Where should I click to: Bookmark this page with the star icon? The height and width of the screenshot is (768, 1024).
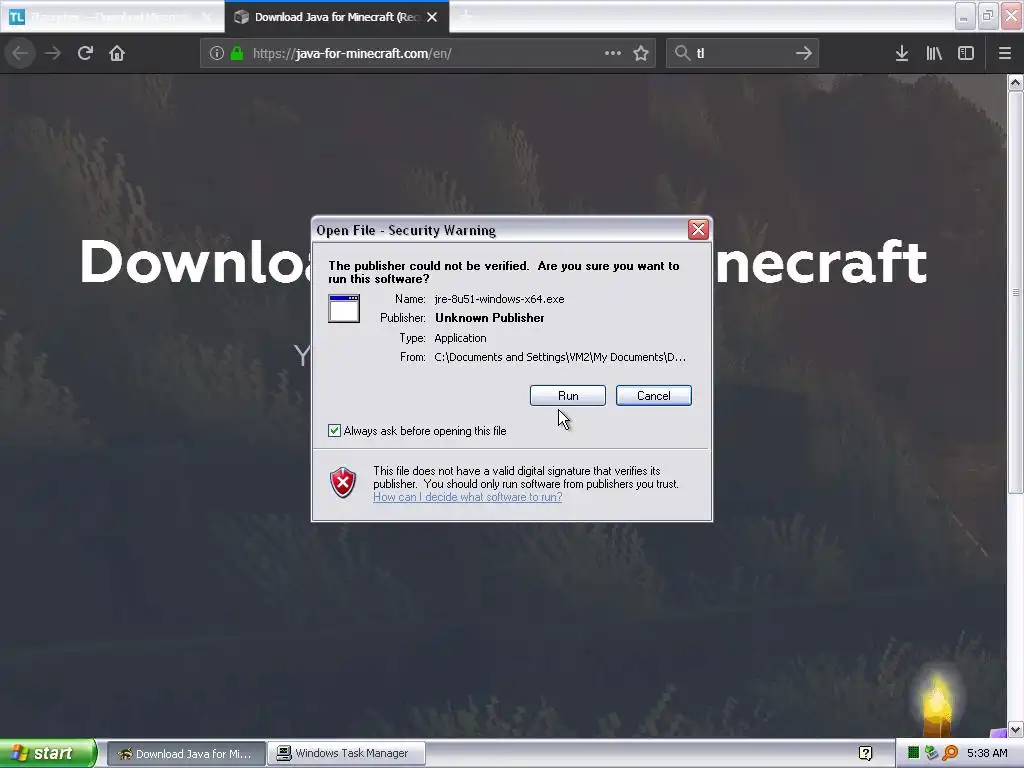641,53
